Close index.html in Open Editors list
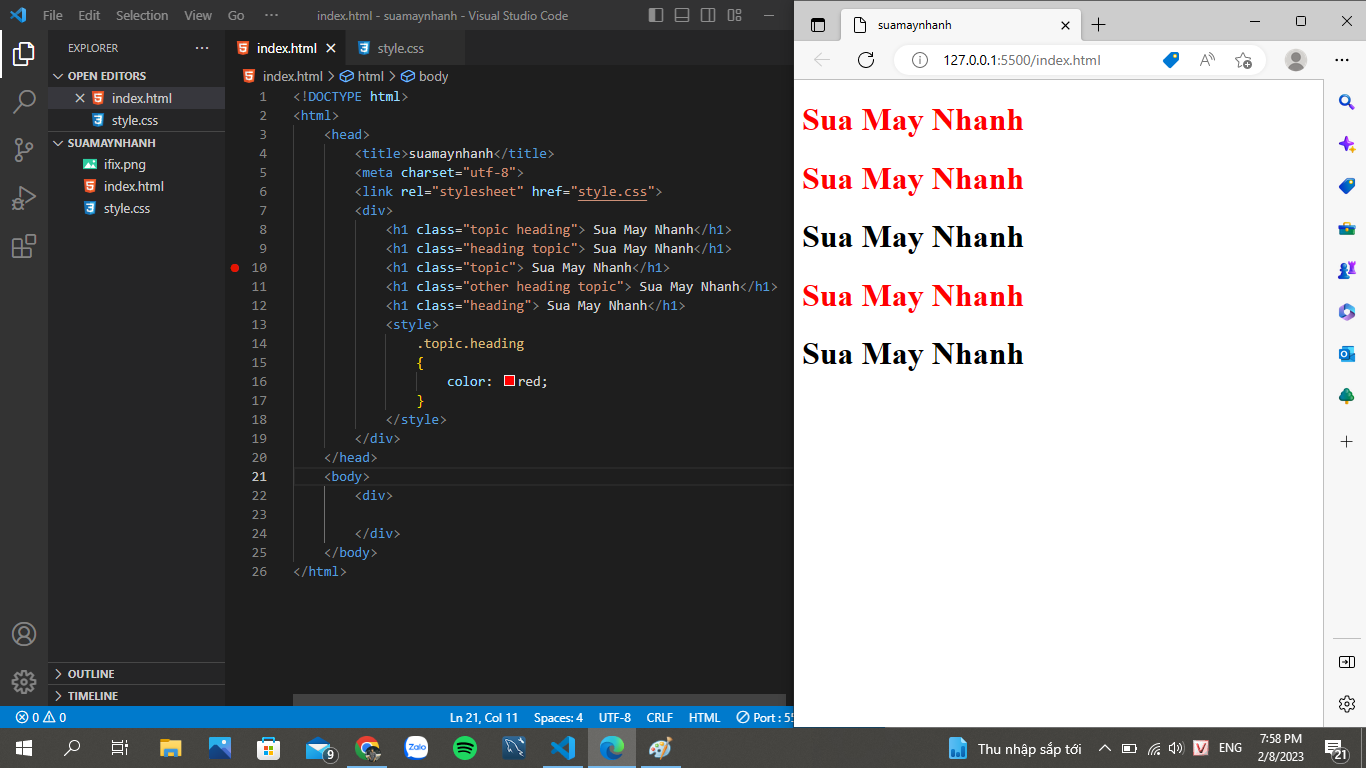 (80, 98)
